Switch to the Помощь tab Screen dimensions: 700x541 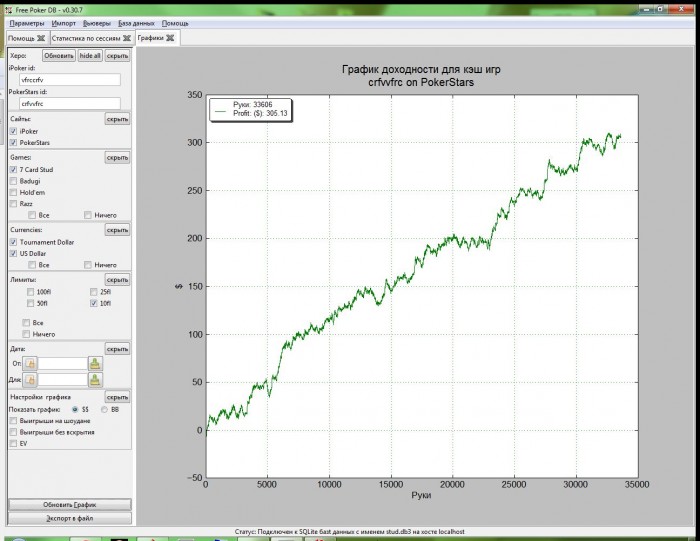[x=21, y=38]
